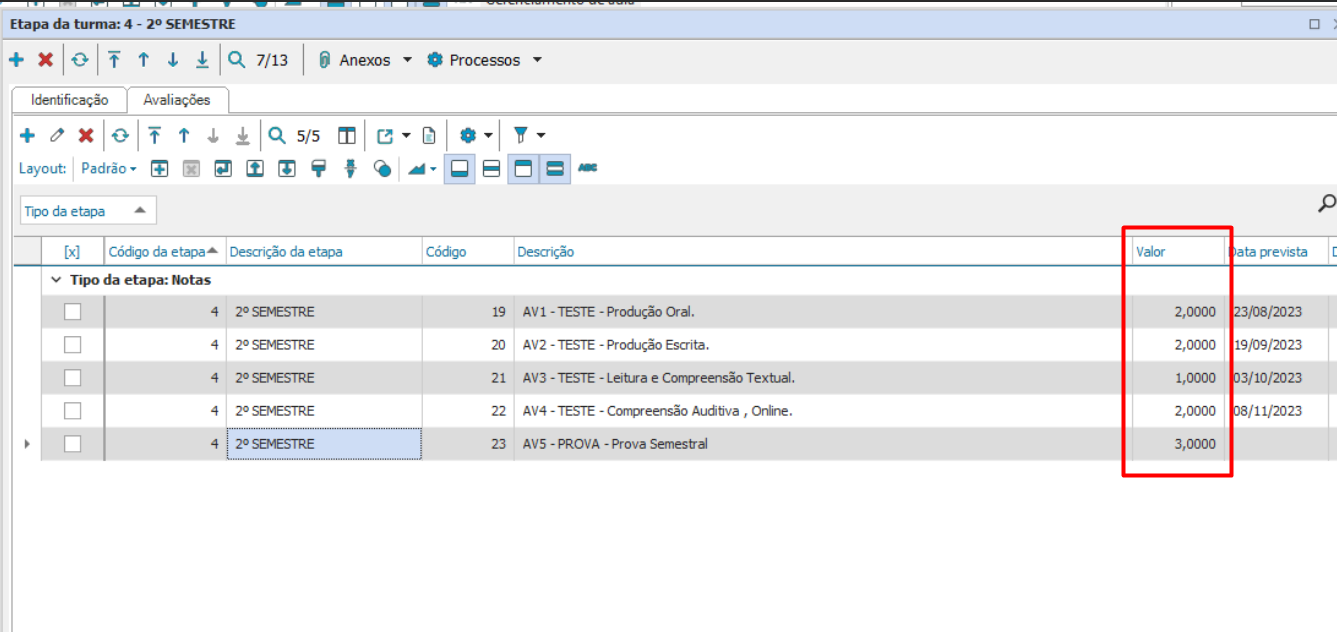Sort by the Valor column header

click(x=1177, y=252)
